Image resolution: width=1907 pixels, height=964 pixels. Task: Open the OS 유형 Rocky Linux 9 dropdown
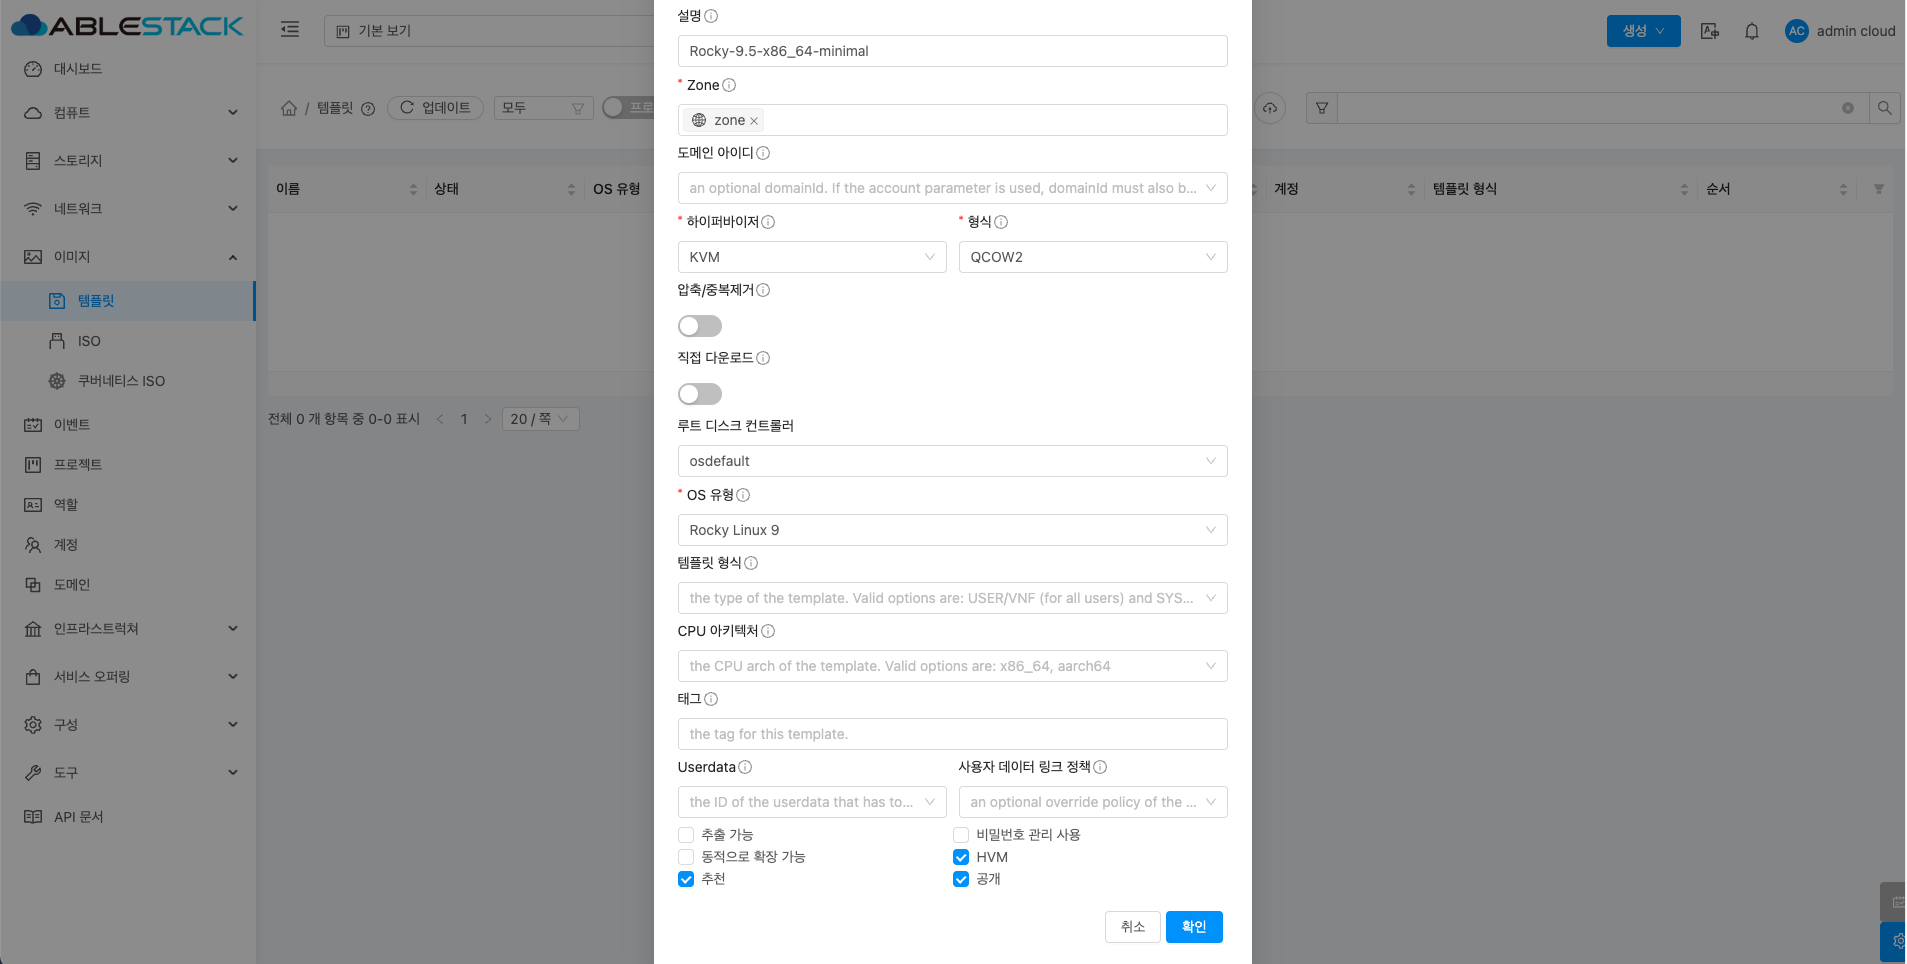(952, 530)
